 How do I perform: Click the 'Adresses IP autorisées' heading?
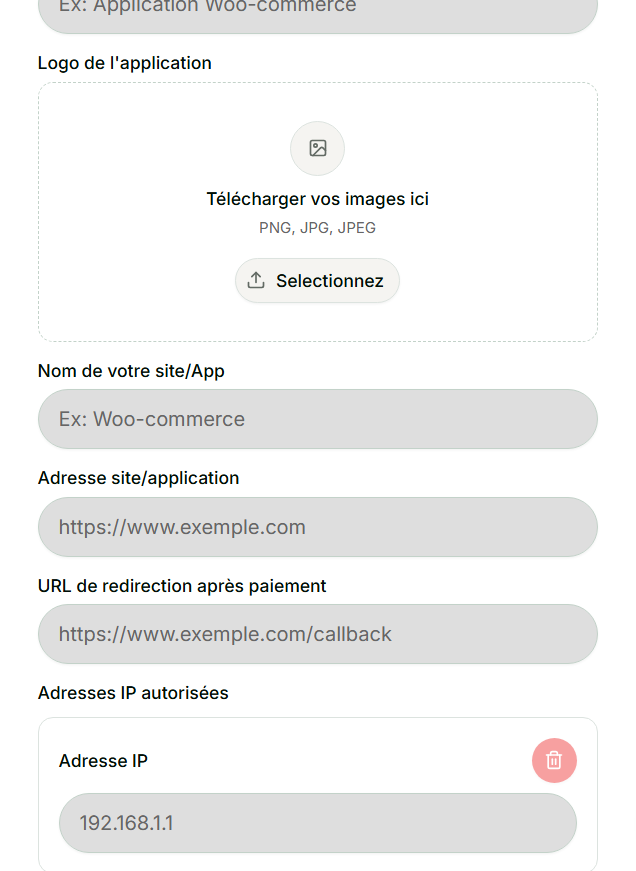click(x=133, y=693)
